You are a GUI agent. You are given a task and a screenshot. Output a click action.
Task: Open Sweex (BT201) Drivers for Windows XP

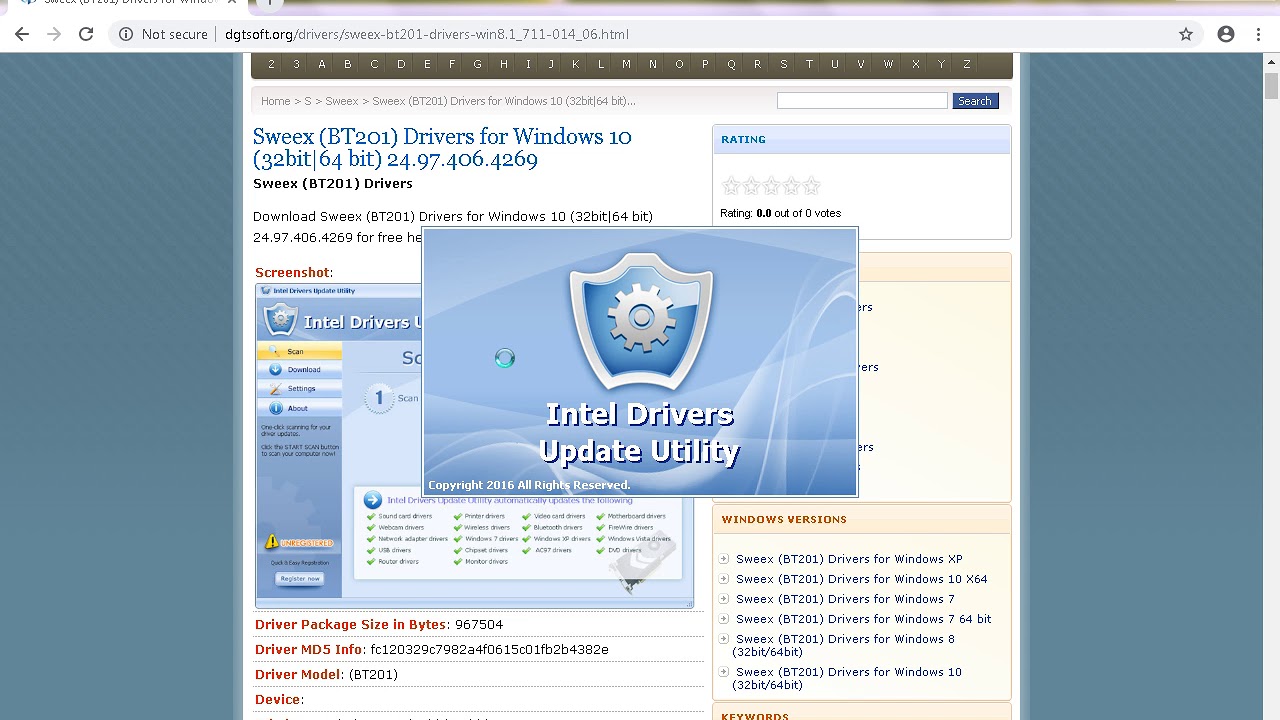849,559
